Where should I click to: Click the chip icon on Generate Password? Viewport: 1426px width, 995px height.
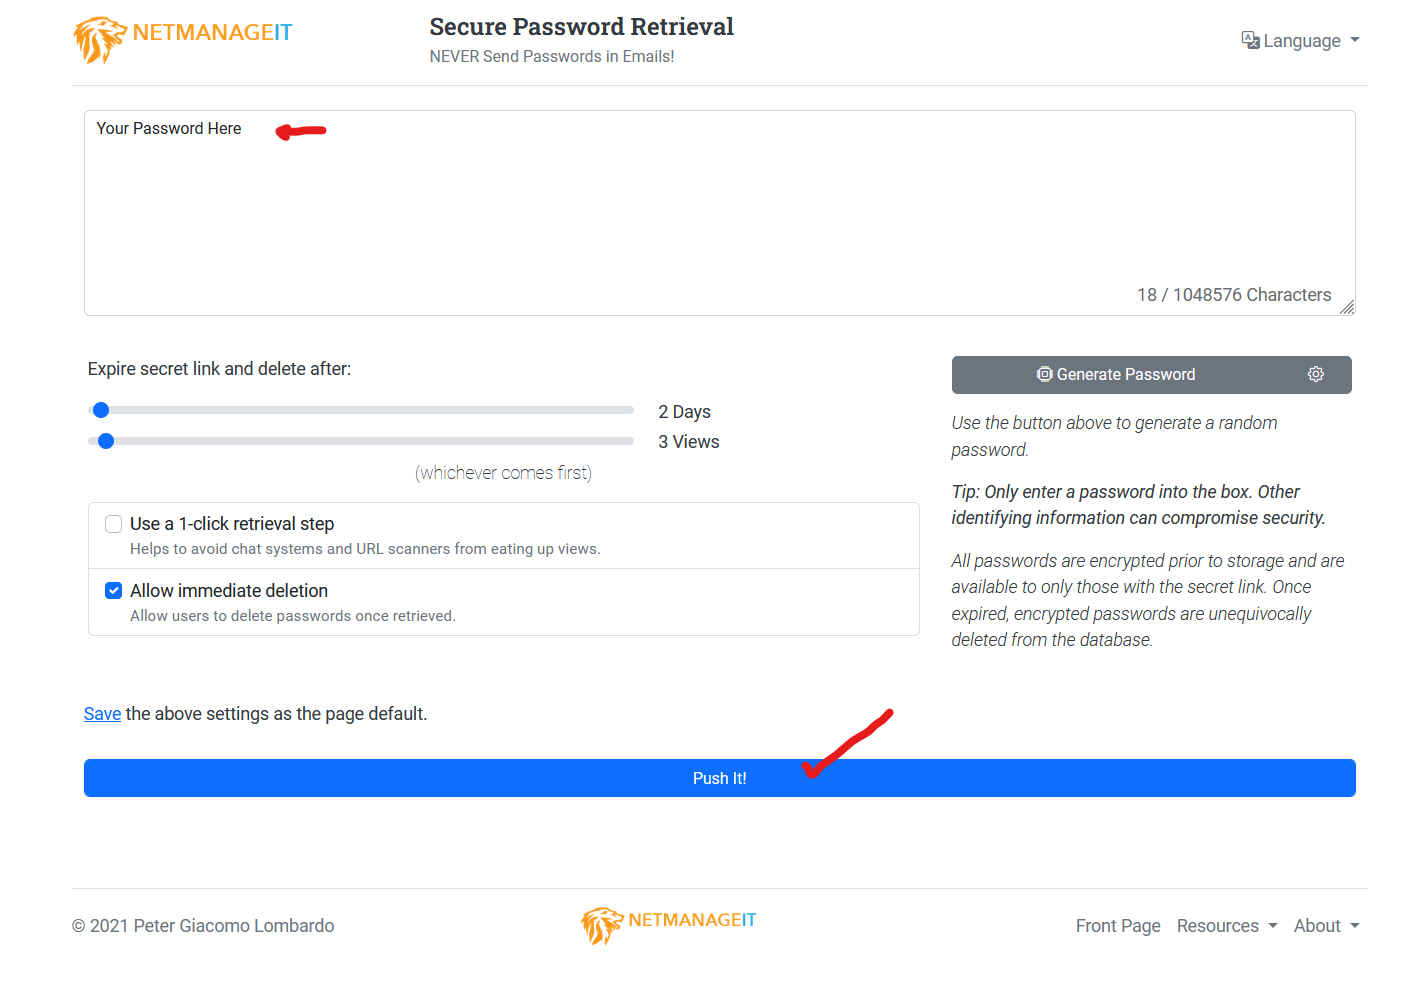pos(1044,374)
